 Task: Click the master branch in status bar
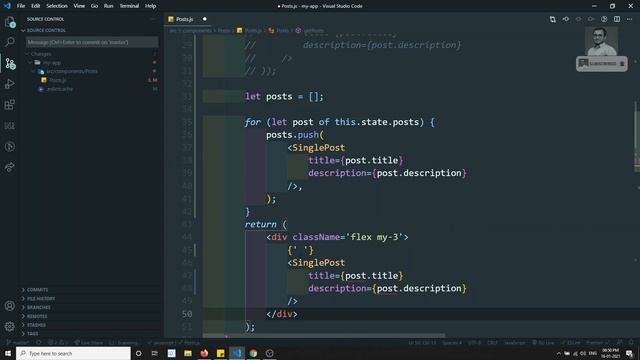pos(18,343)
